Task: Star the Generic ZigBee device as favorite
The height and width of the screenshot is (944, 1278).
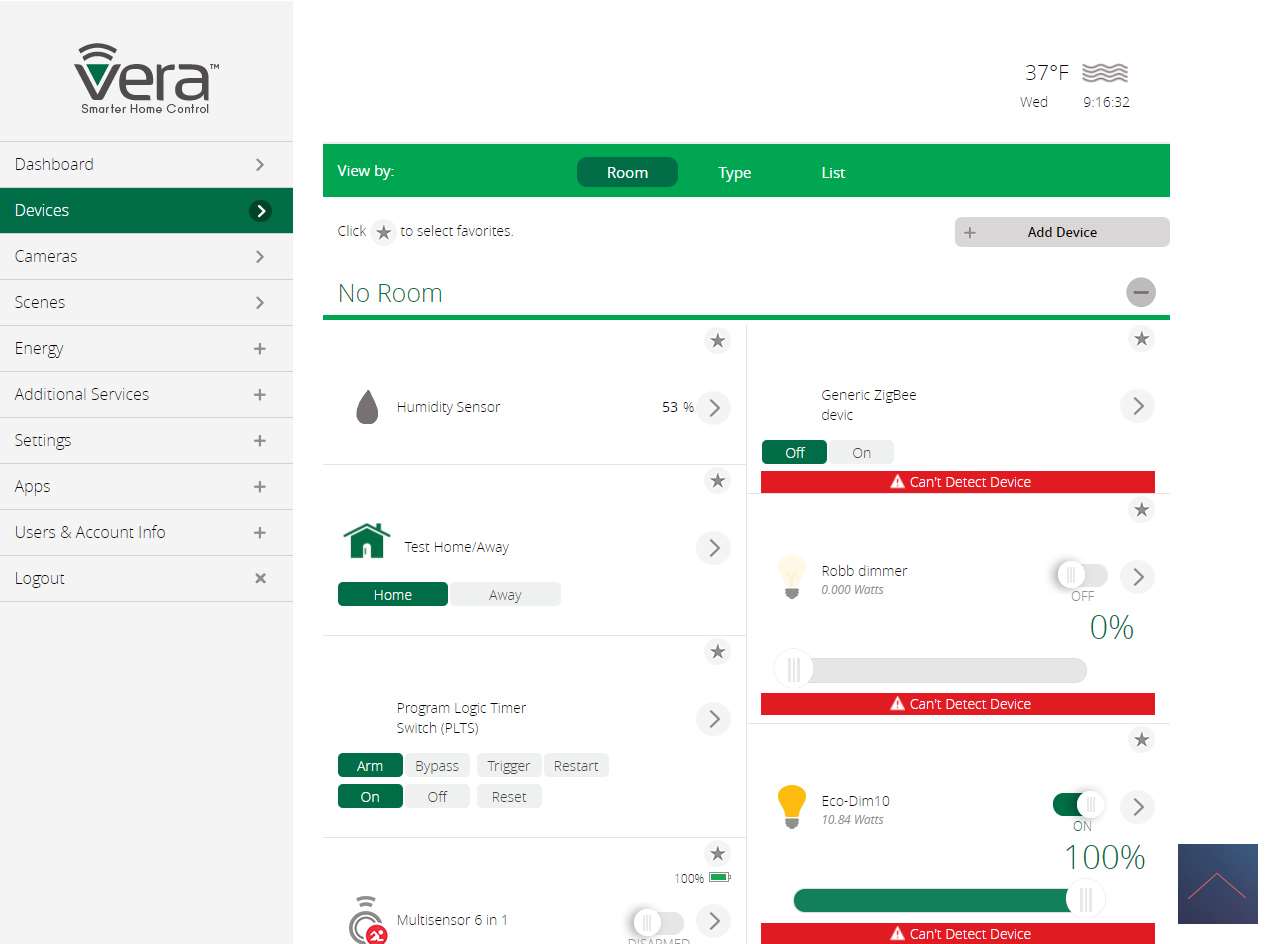Action: tap(1141, 339)
